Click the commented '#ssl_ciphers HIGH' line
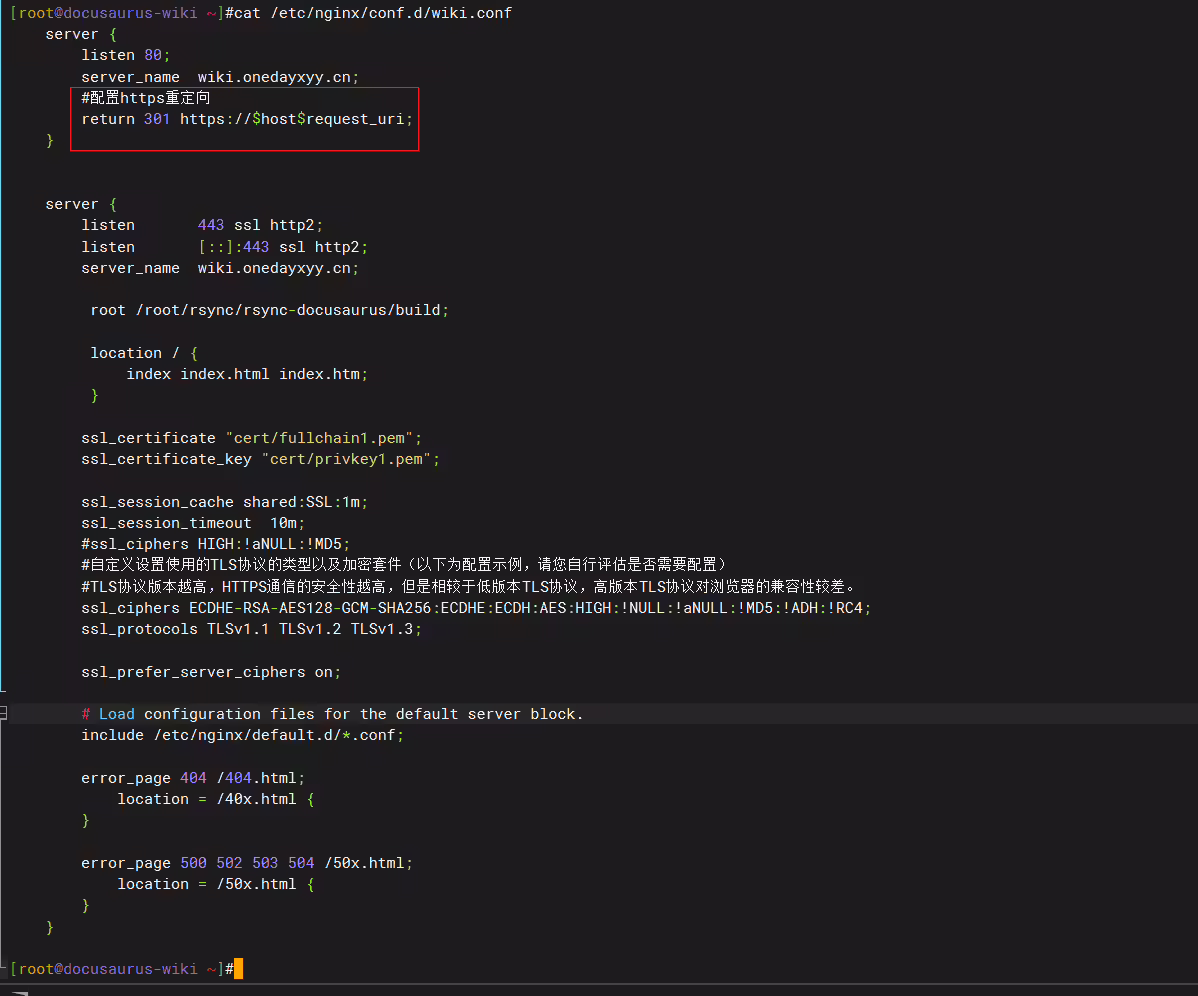The image size is (1198, 996). coord(215,544)
